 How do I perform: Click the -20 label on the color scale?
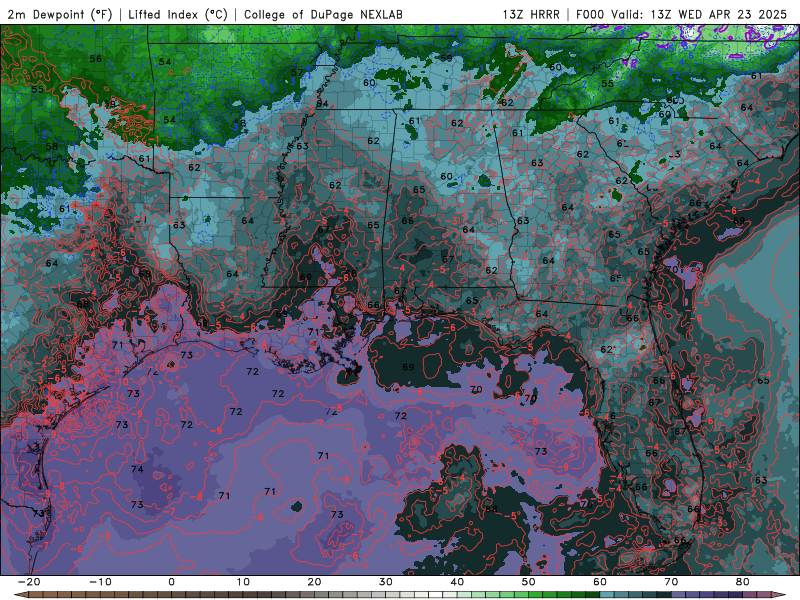coord(29,582)
